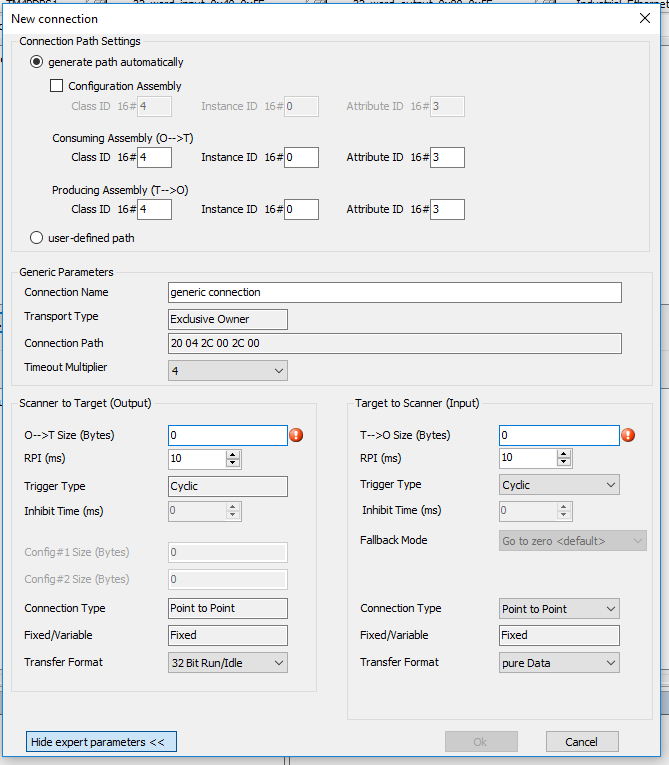Increase the Output RPI (ms) value

coord(234,454)
